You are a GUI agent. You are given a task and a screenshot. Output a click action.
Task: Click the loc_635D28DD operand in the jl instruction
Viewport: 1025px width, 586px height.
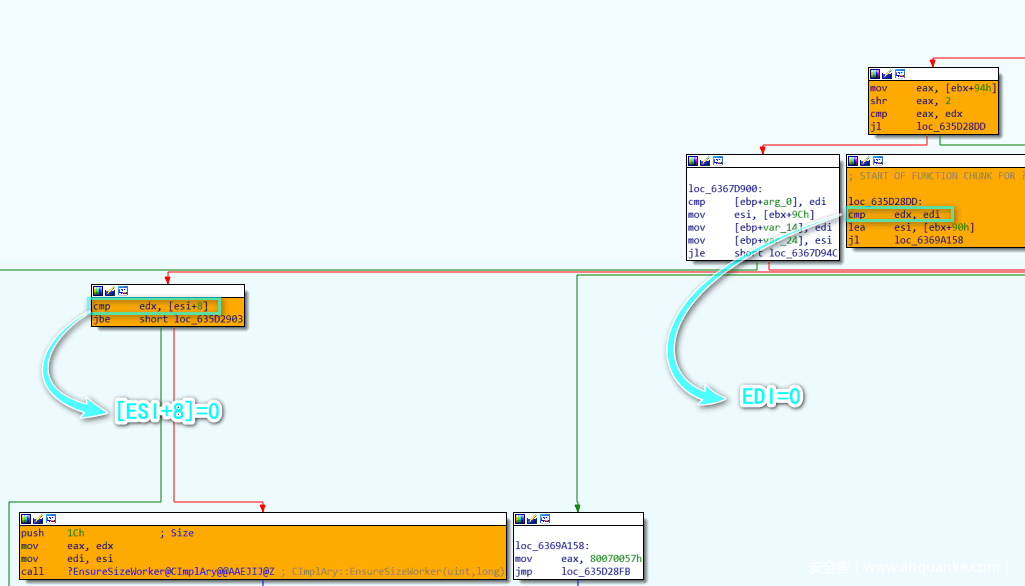pos(950,127)
